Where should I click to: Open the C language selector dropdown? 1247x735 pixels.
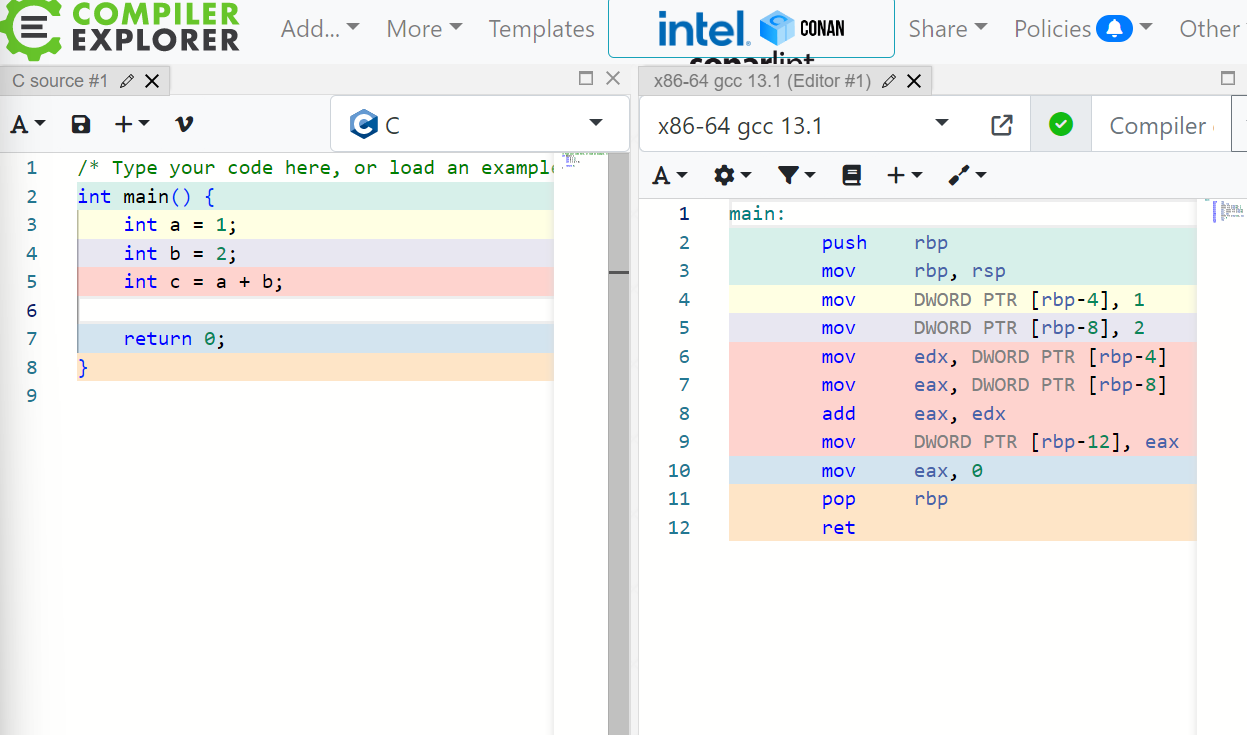(479, 124)
